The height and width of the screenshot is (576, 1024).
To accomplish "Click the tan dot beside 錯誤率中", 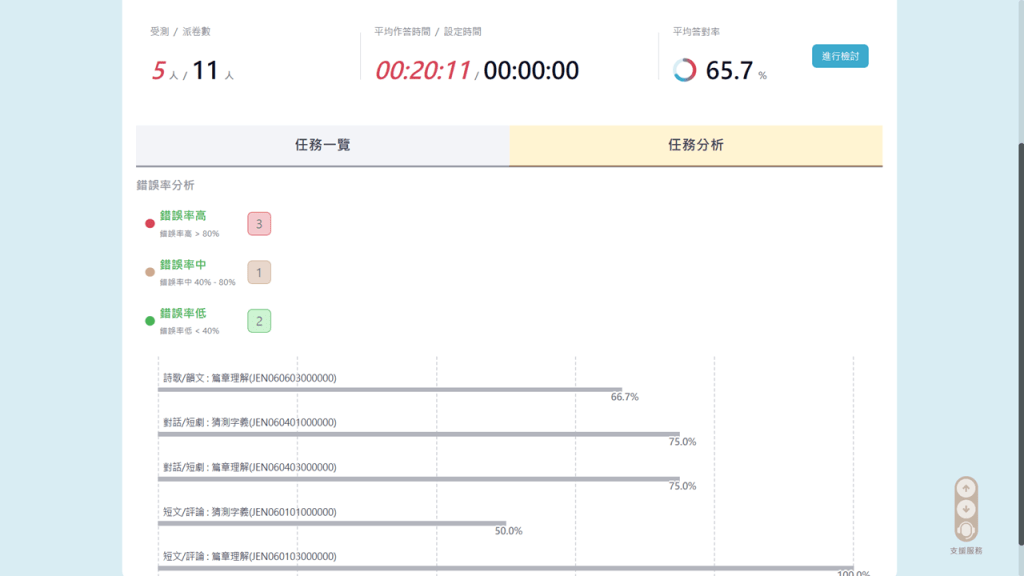I will pos(150,272).
